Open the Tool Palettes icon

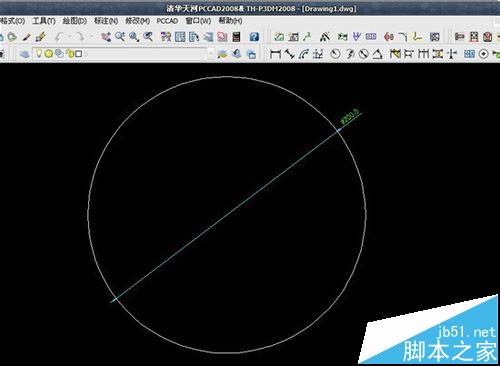pos(194,37)
